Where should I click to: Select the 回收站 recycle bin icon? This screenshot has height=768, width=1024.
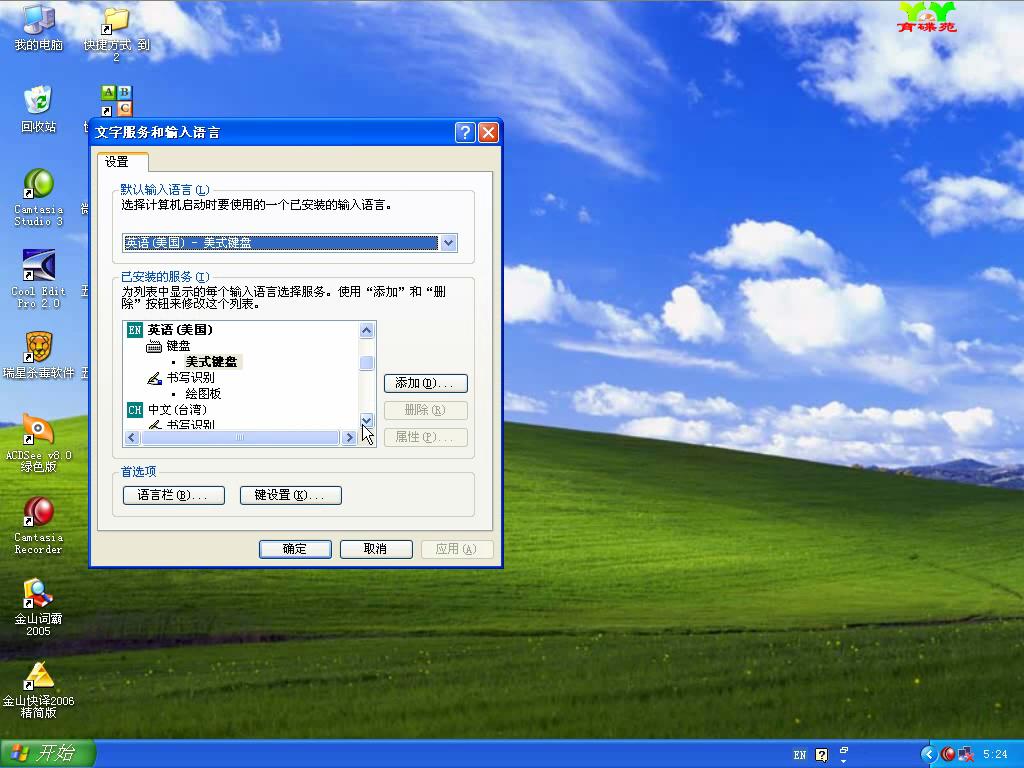tap(39, 108)
